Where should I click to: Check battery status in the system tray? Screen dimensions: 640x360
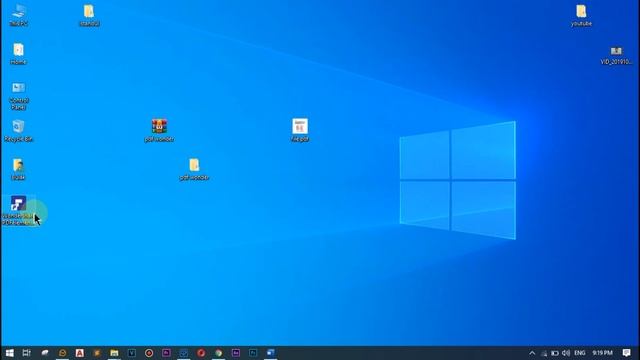point(555,353)
